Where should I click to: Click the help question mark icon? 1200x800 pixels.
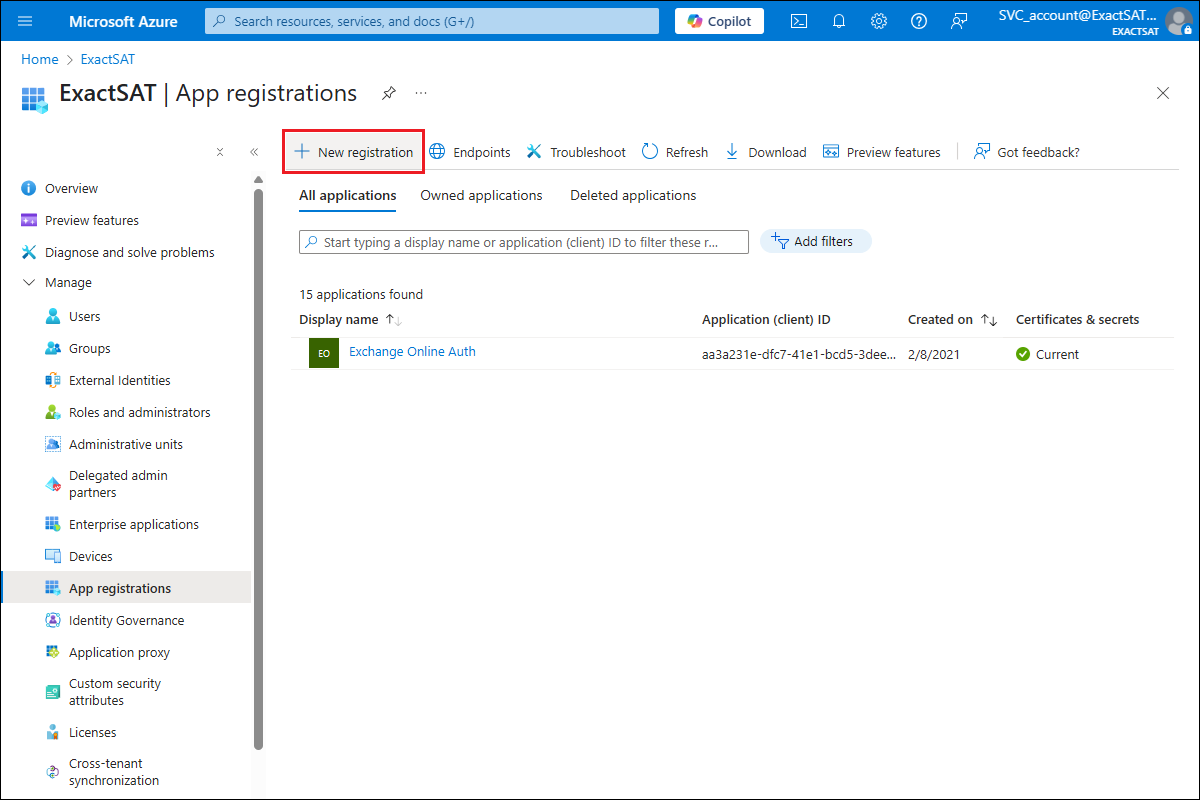pos(919,21)
